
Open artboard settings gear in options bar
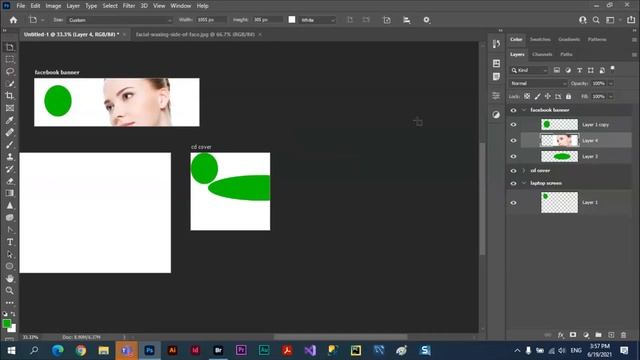coord(427,20)
